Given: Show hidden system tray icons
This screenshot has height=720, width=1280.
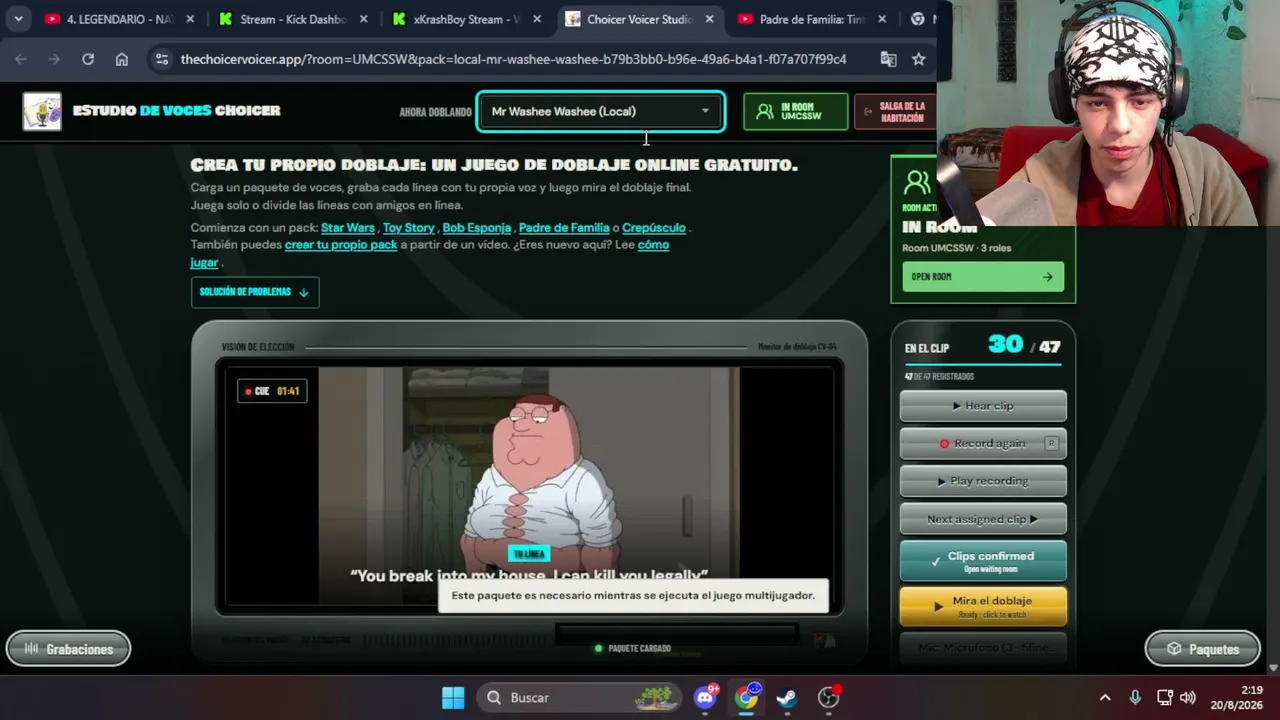Looking at the screenshot, I should [x=1105, y=697].
